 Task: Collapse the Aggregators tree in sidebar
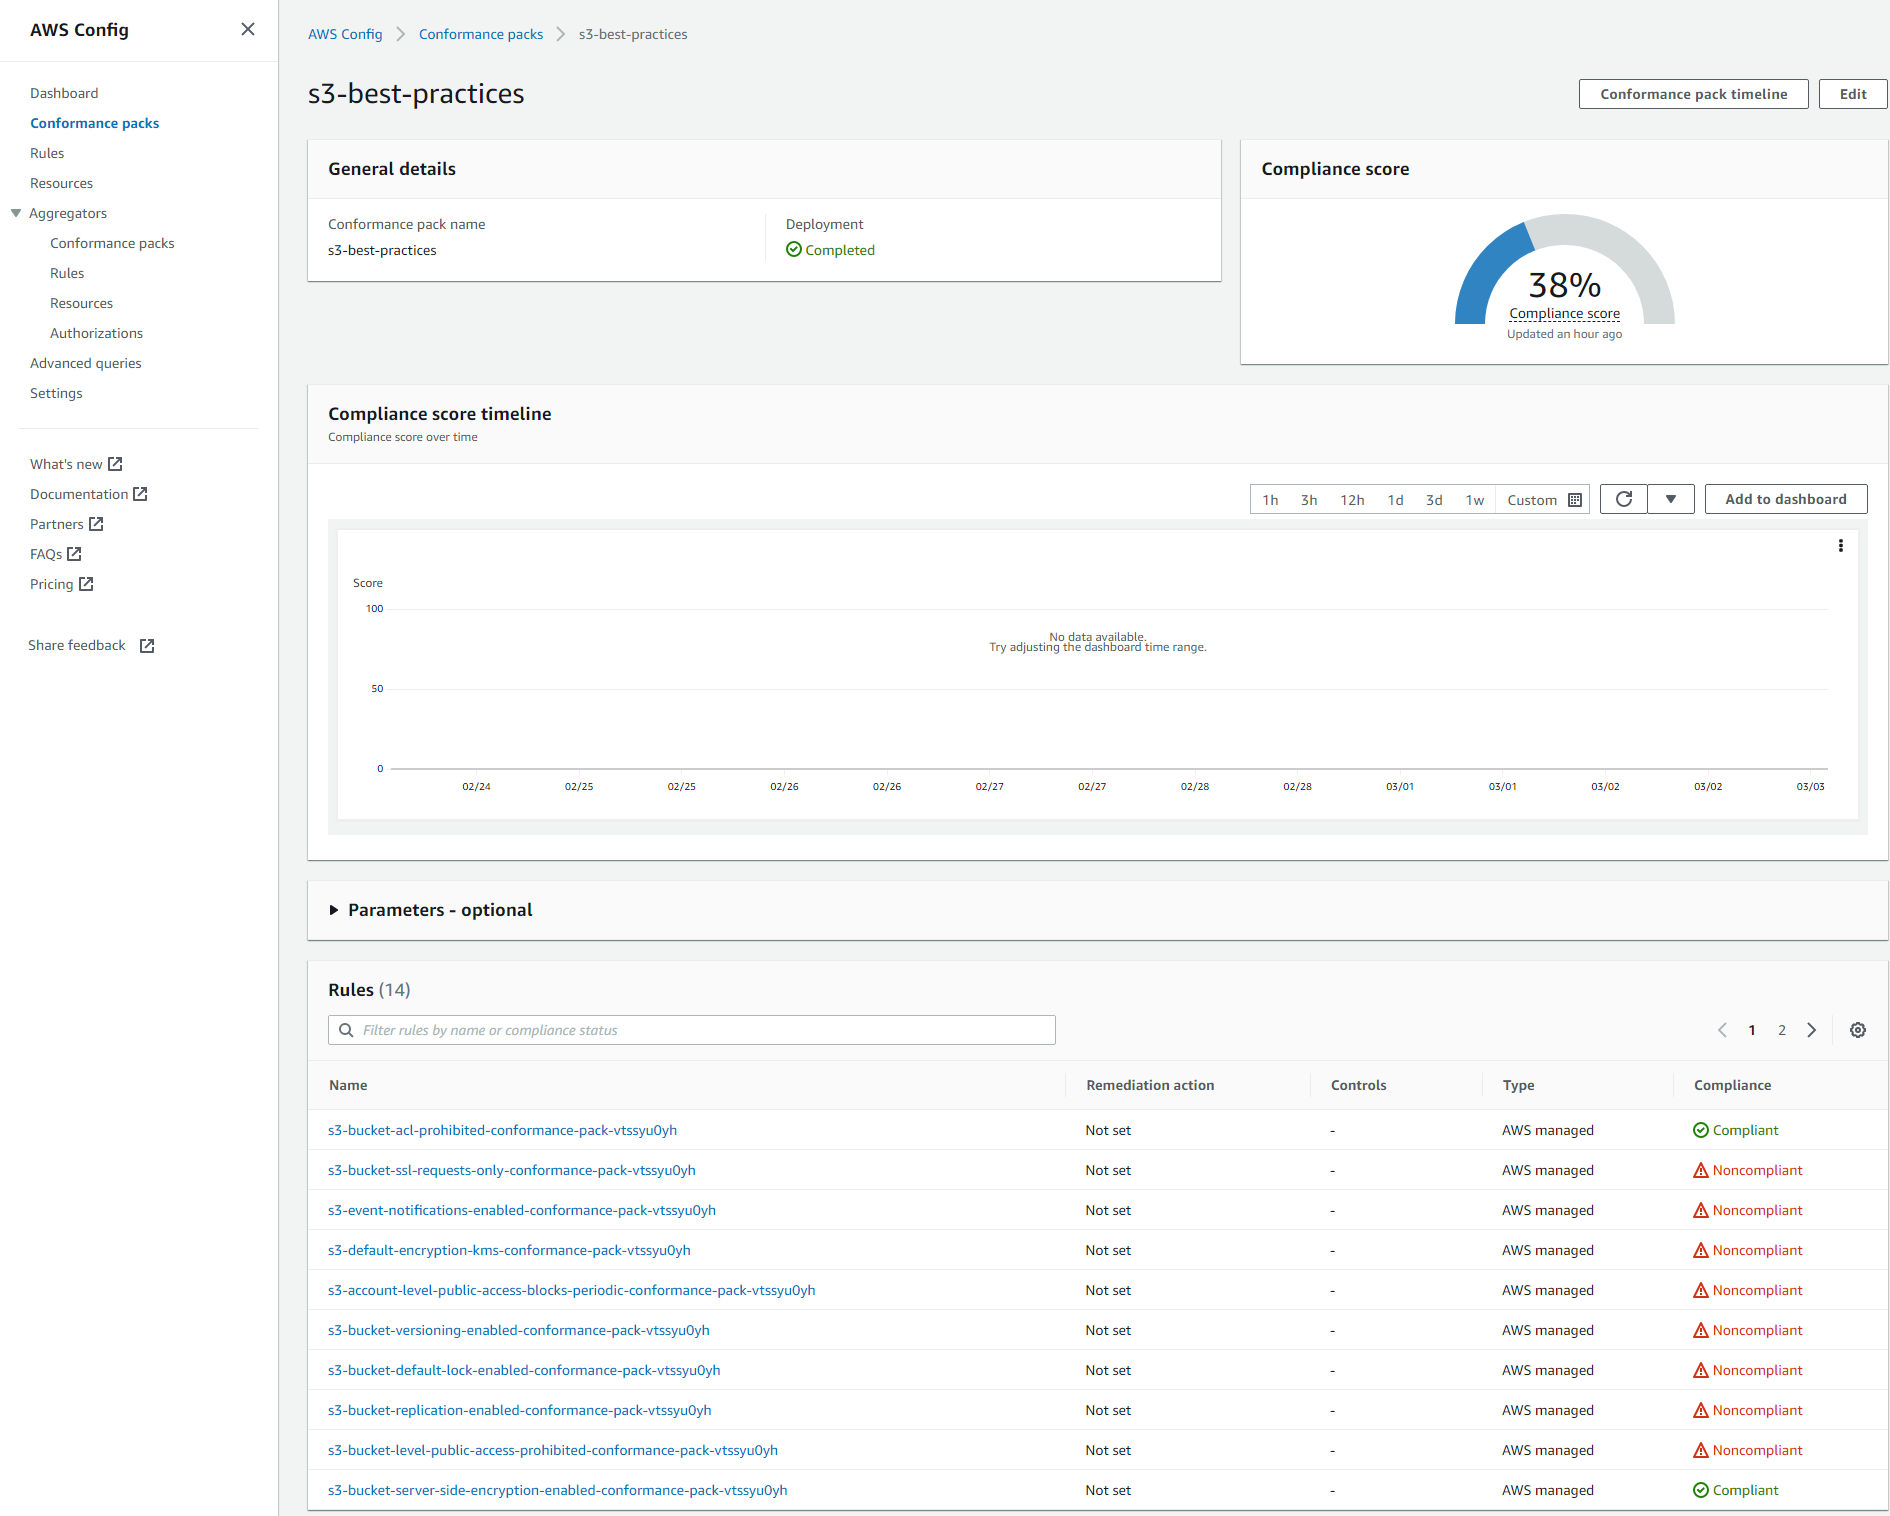click(15, 213)
